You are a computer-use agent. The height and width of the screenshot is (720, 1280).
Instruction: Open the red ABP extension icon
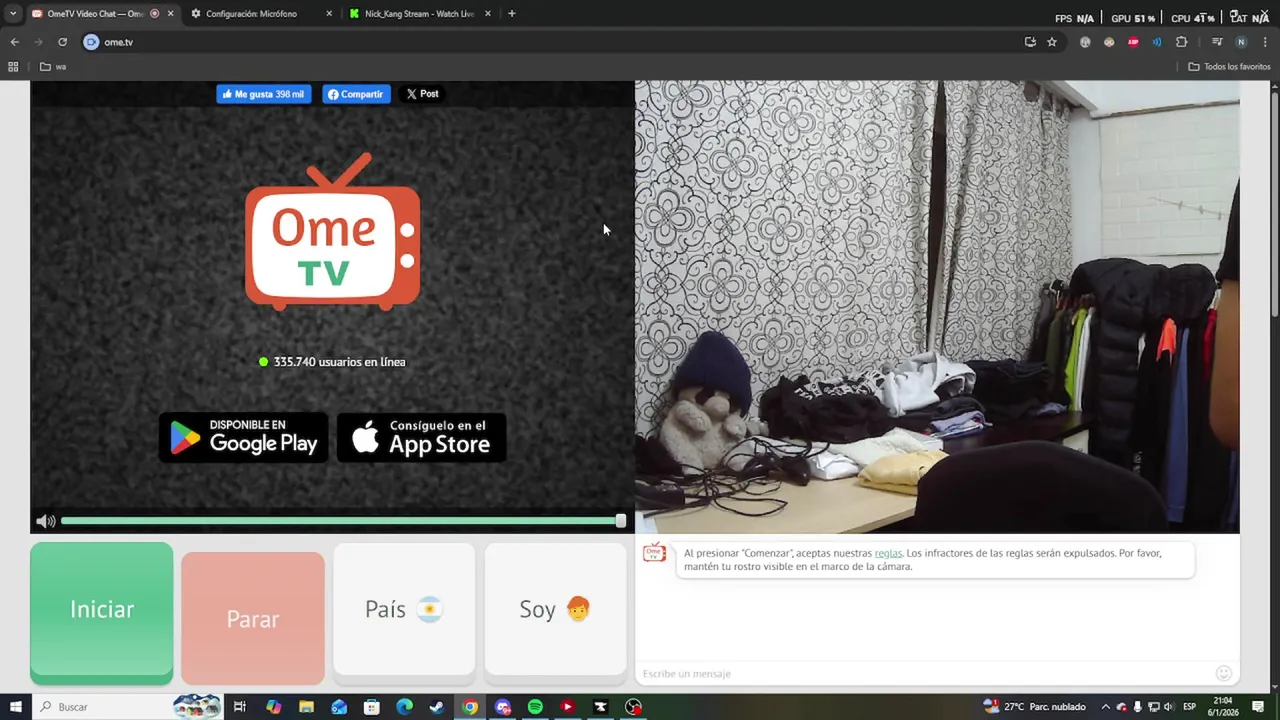1133,42
